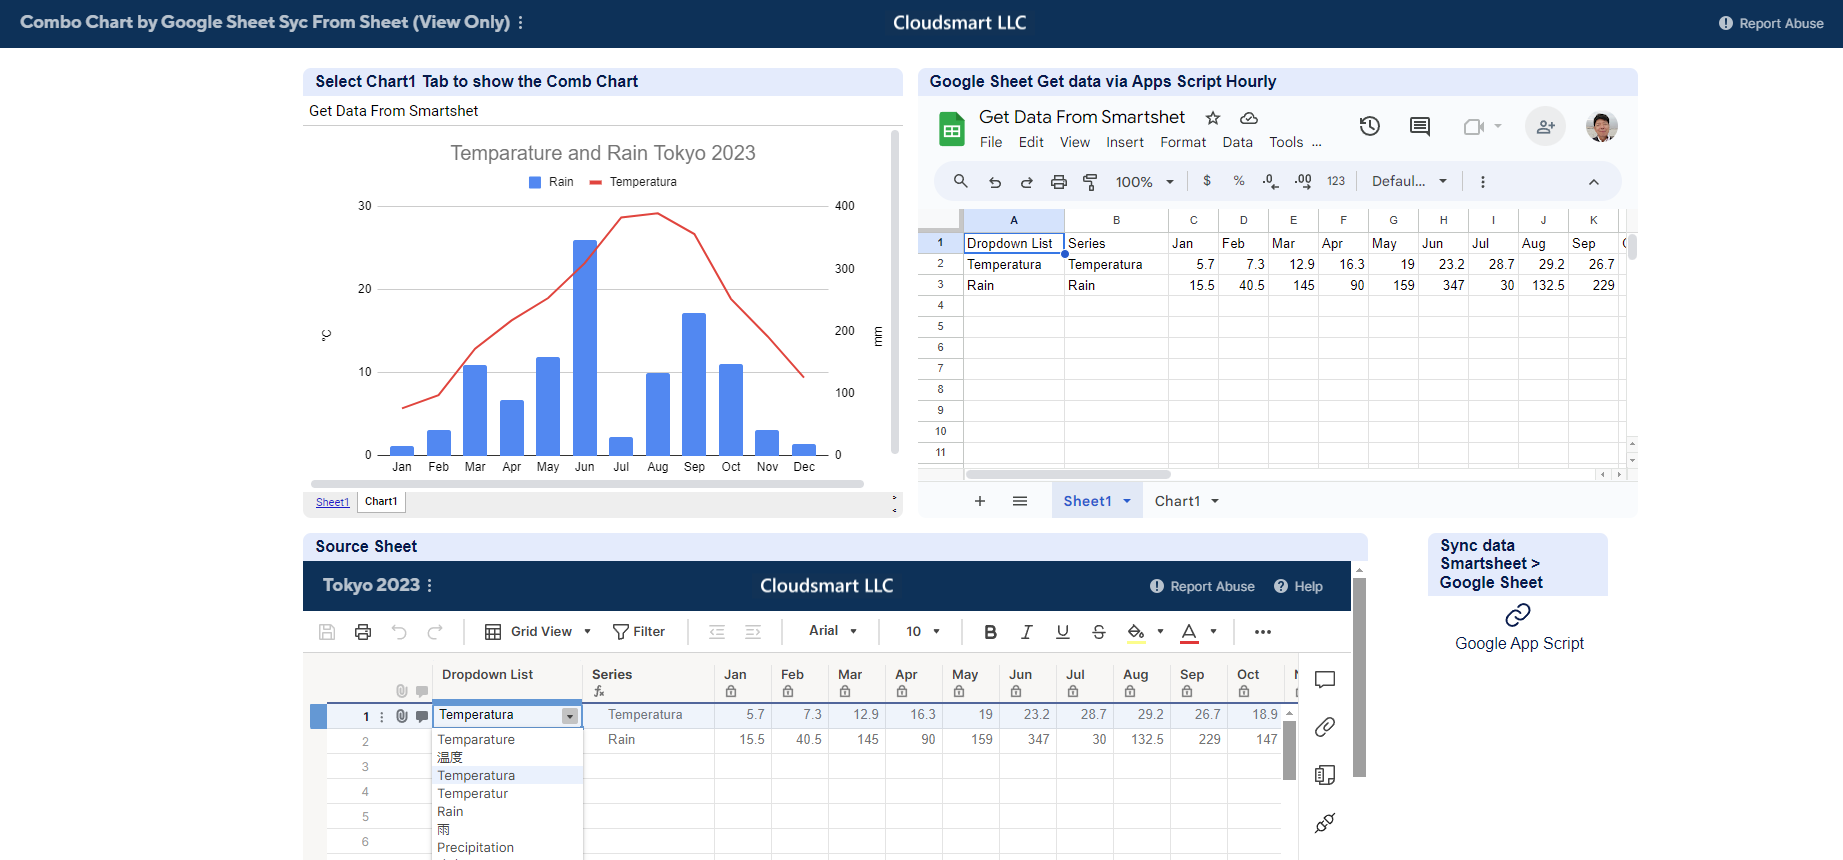The image size is (1843, 860).
Task: Open the Insert menu
Action: pyautogui.click(x=1125, y=143)
